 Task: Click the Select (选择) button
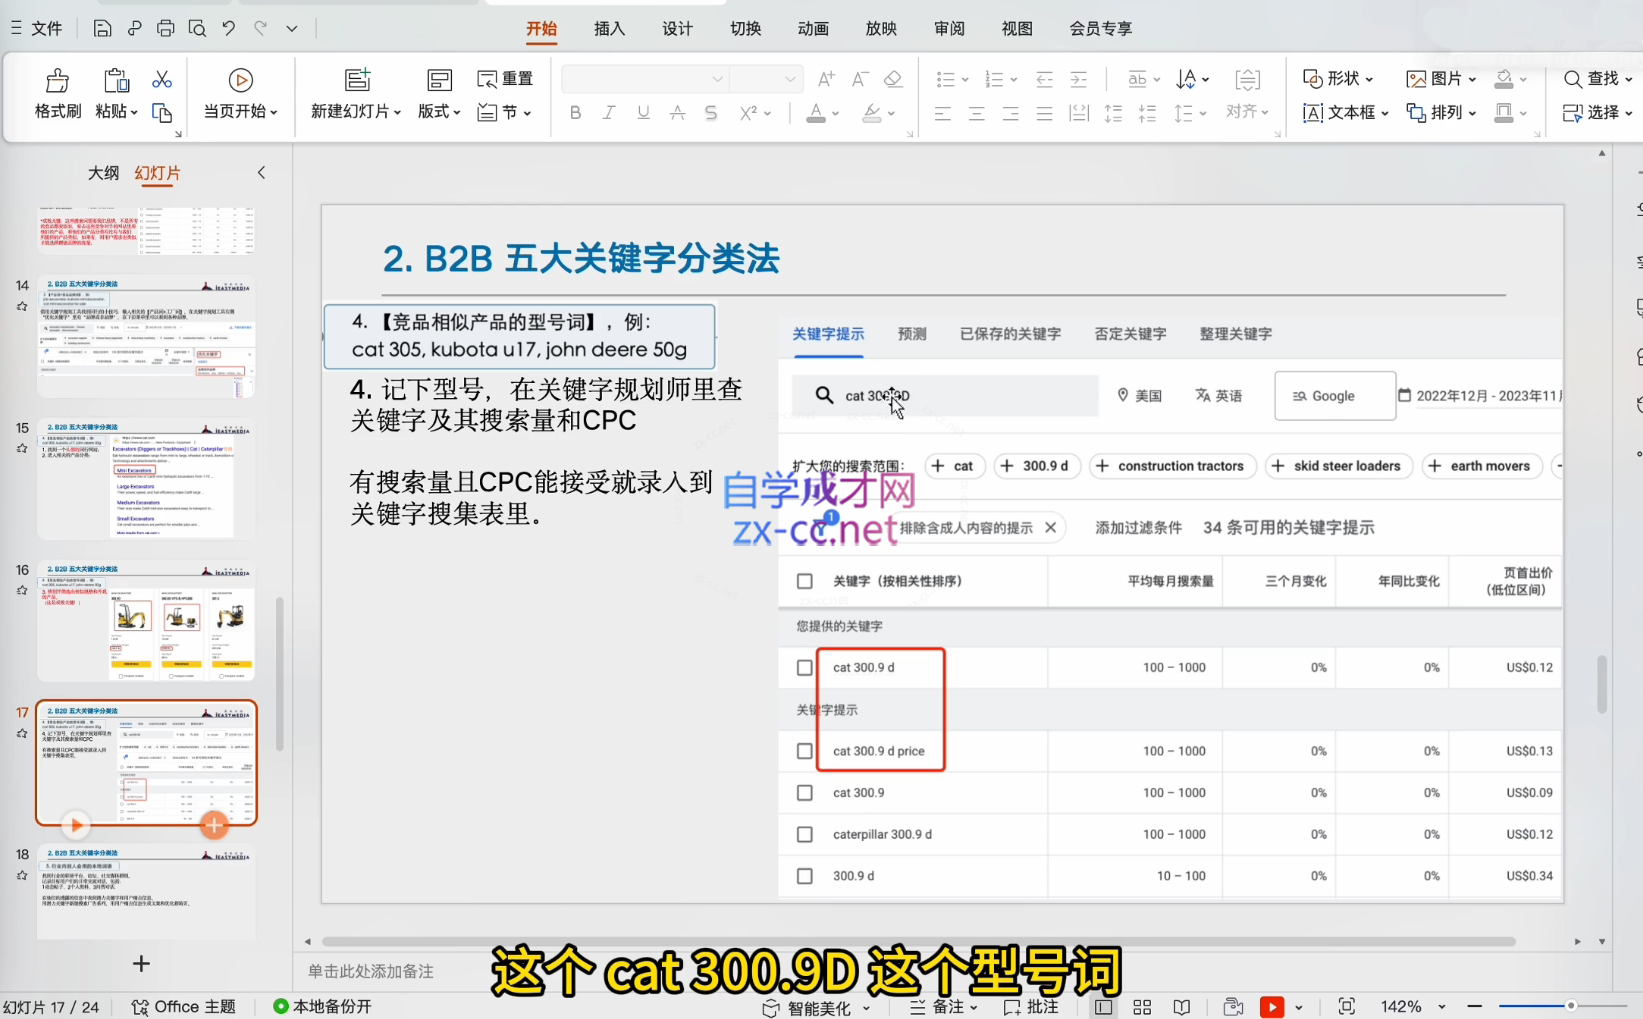pyautogui.click(x=1597, y=112)
